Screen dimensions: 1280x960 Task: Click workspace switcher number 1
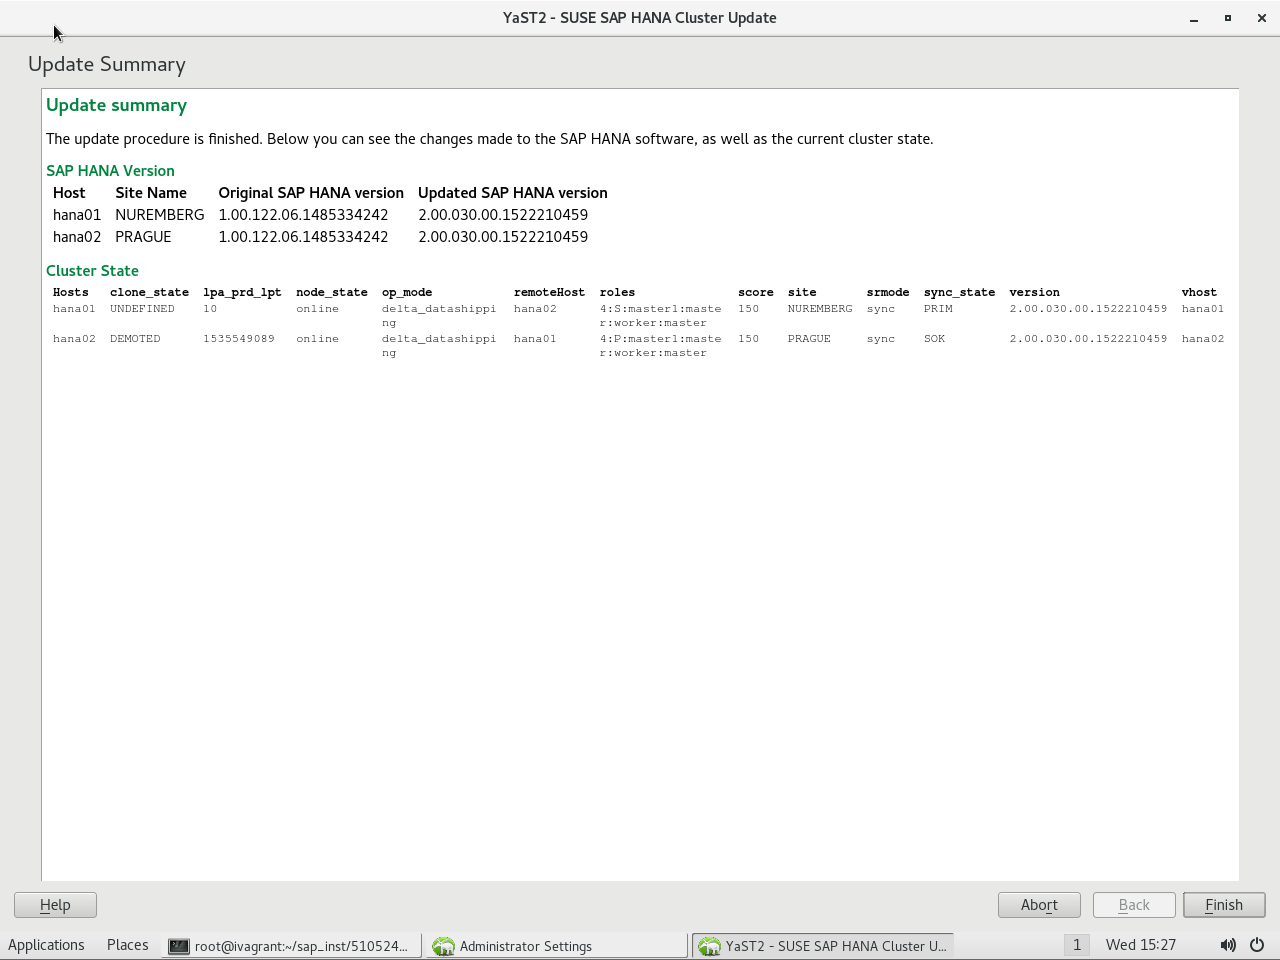point(1076,945)
